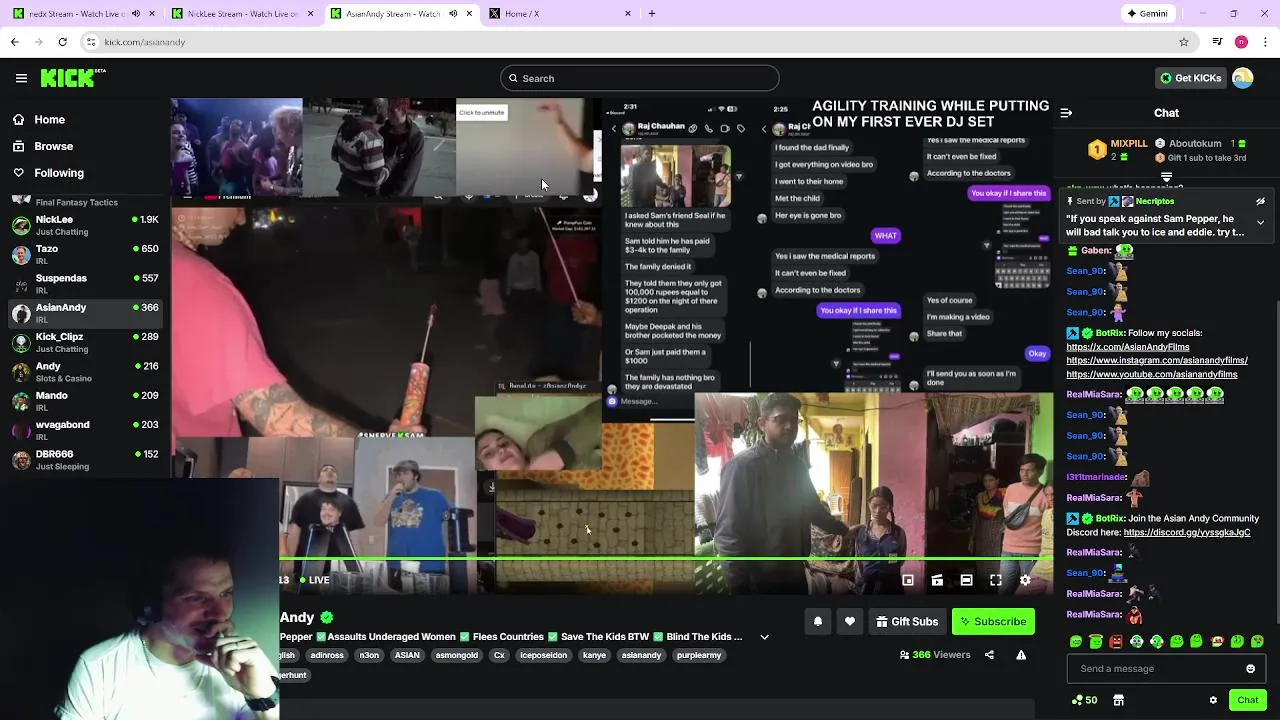Open Suspendas channel in sidebar
The width and height of the screenshot is (1280, 720).
[x=84, y=284]
